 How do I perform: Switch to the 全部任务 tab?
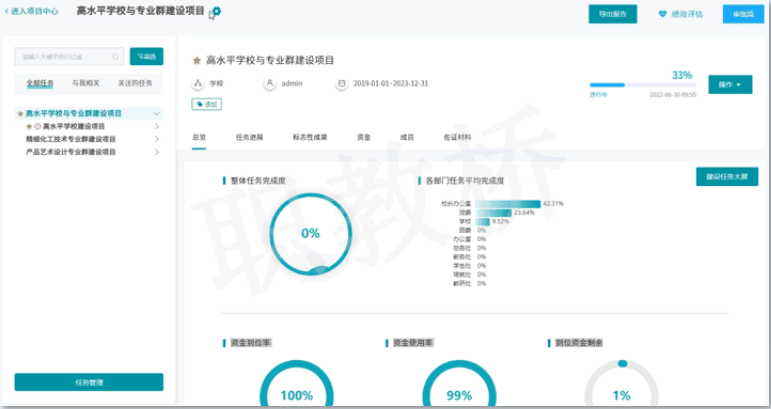click(x=40, y=83)
